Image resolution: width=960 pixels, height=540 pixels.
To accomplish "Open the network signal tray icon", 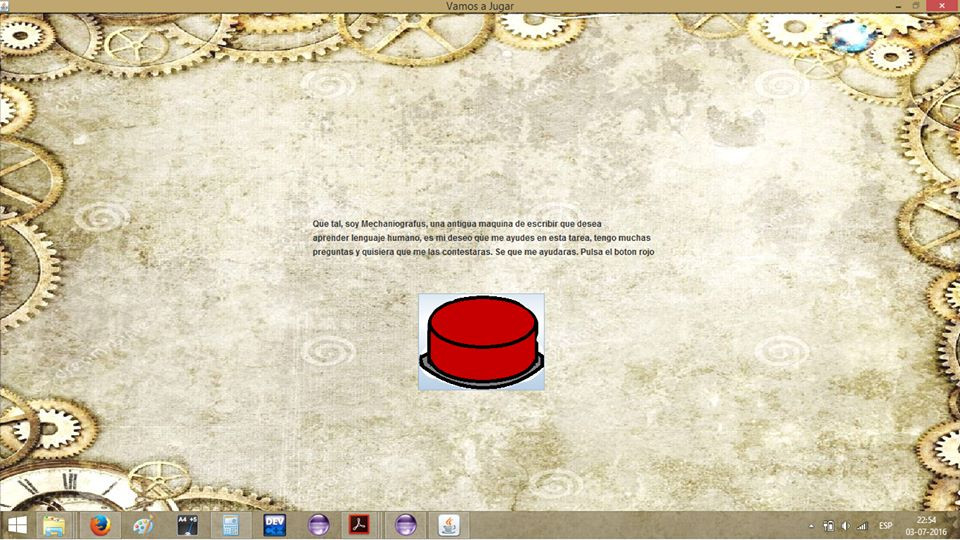I will (862, 526).
